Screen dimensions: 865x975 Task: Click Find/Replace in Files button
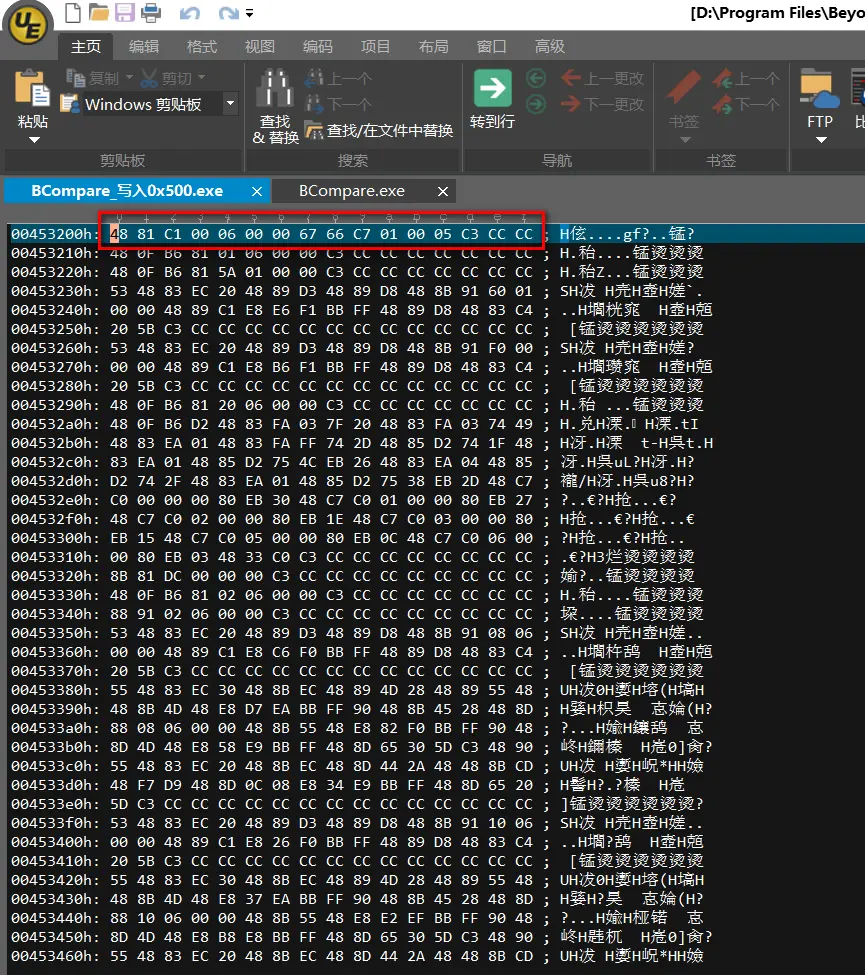(379, 130)
